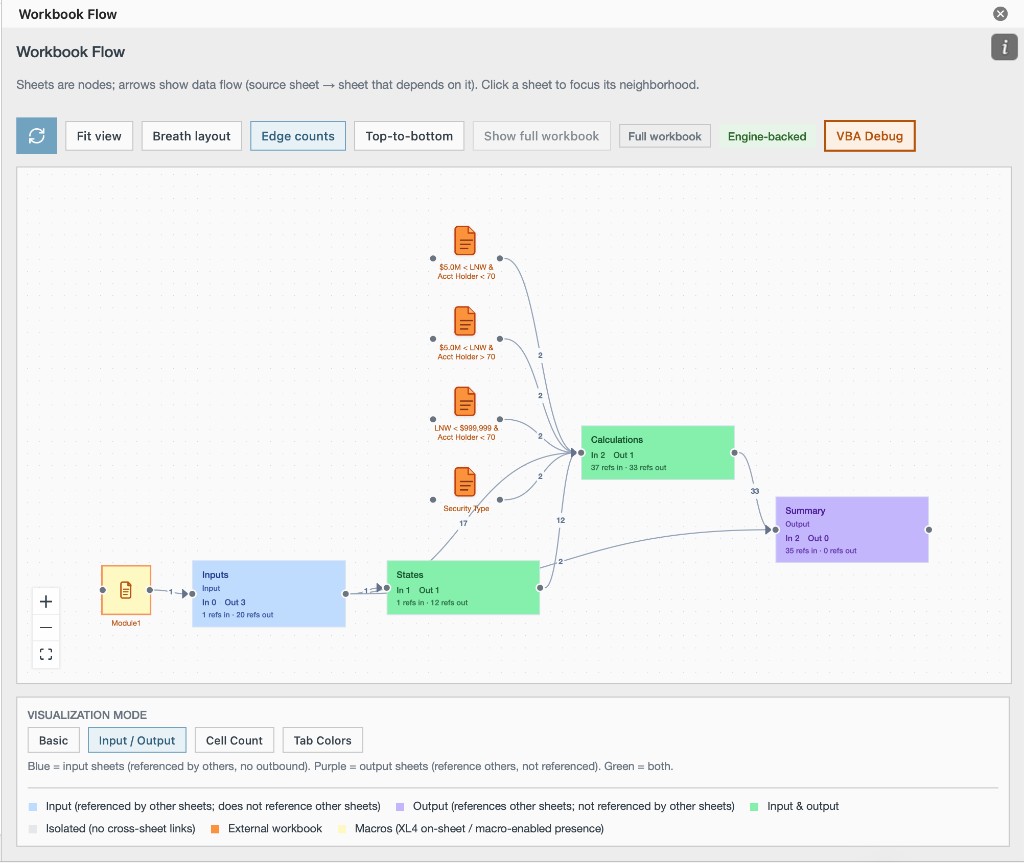Toggle Top-to-bottom layout
The image size is (1024, 863).
click(x=409, y=136)
